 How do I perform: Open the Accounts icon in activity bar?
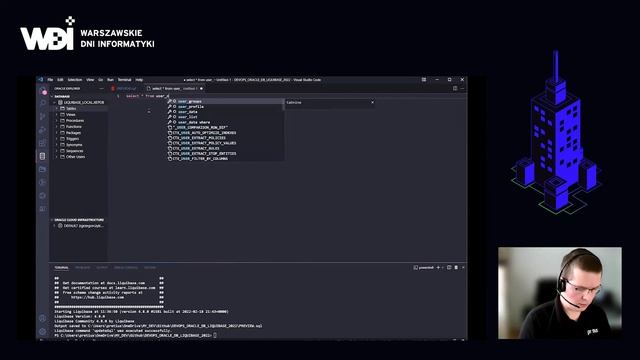[x=43, y=318]
